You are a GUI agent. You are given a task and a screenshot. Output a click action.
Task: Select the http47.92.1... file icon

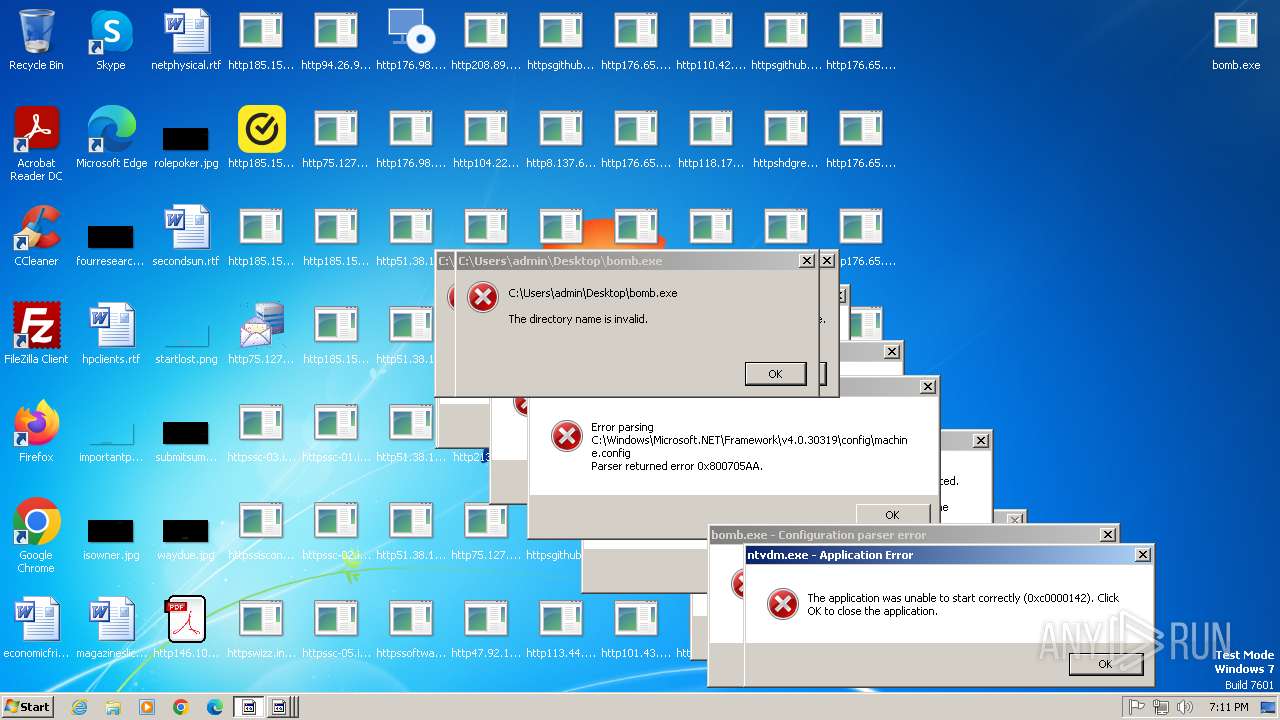tap(486, 628)
